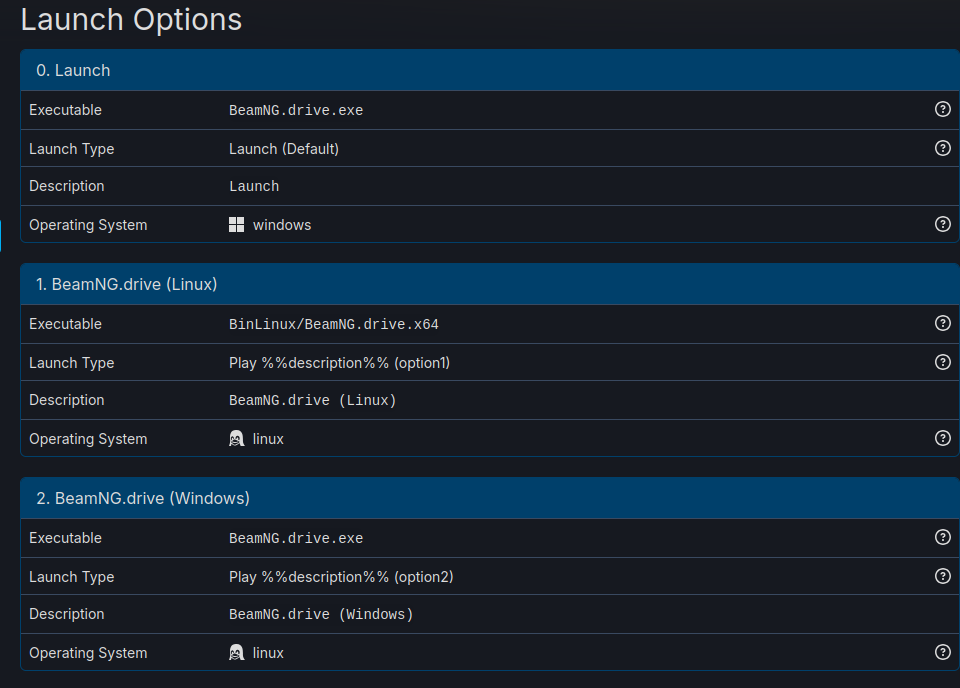Screen dimensions: 960x688
Task: Click the Windows logo icon
Action: click(236, 225)
